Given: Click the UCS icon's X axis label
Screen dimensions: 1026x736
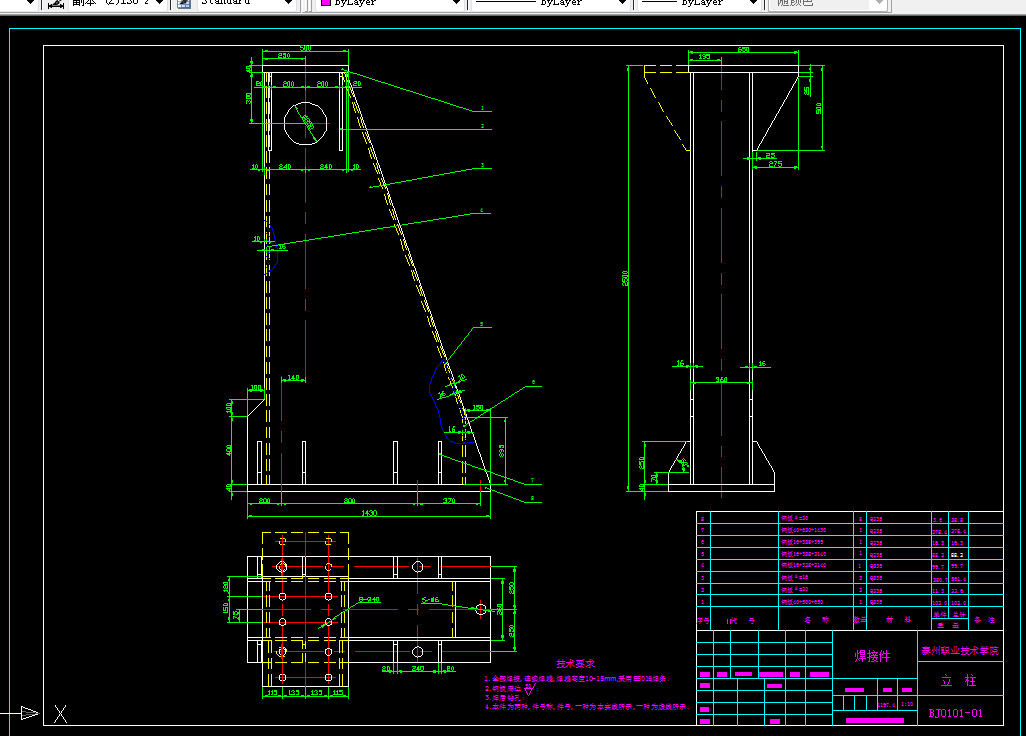Looking at the screenshot, I should point(60,714).
